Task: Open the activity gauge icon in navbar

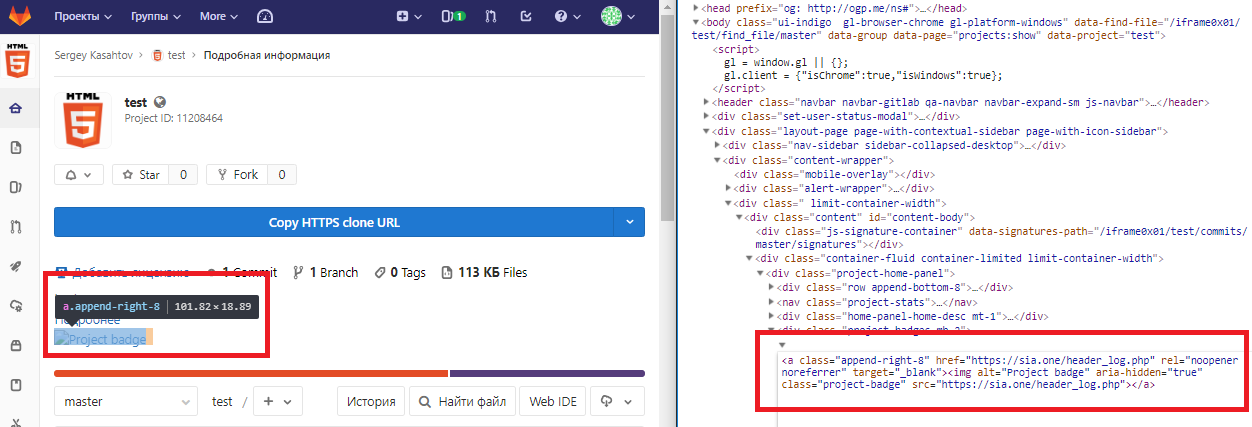Action: [x=264, y=16]
